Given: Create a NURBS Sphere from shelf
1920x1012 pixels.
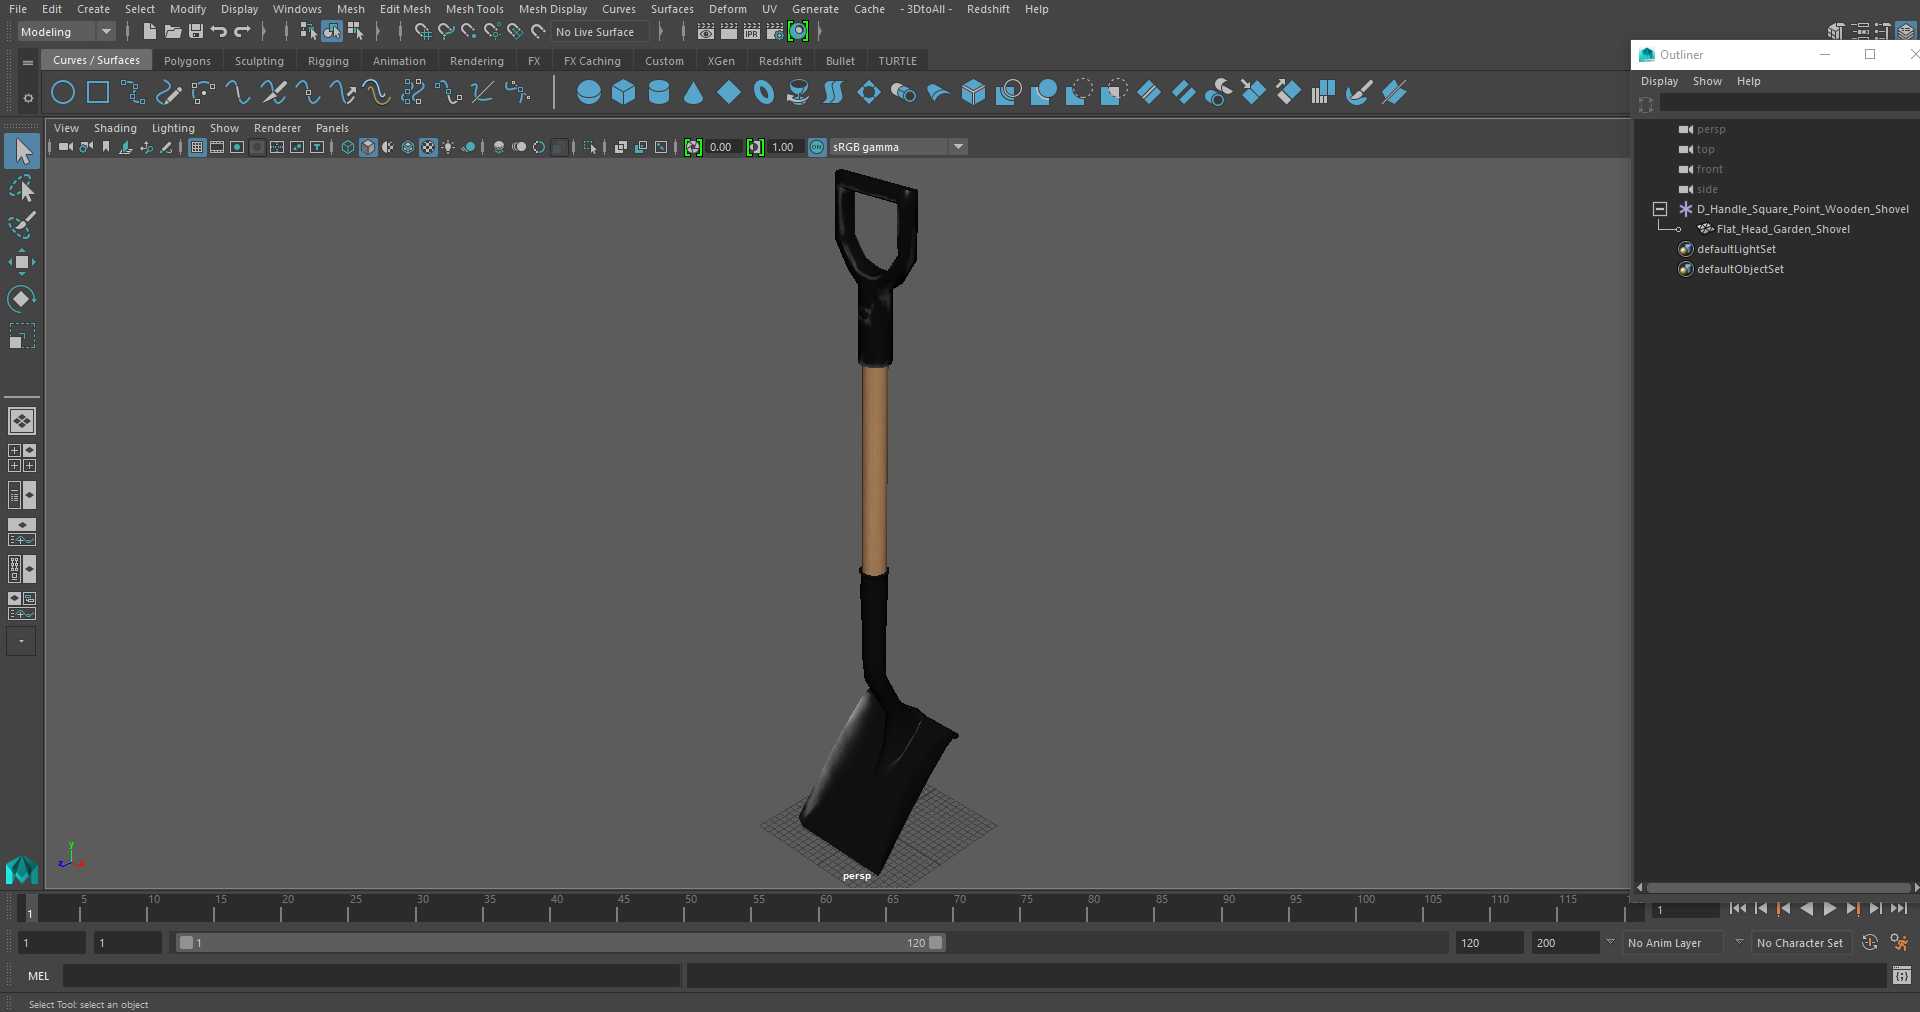Looking at the screenshot, I should click(589, 93).
